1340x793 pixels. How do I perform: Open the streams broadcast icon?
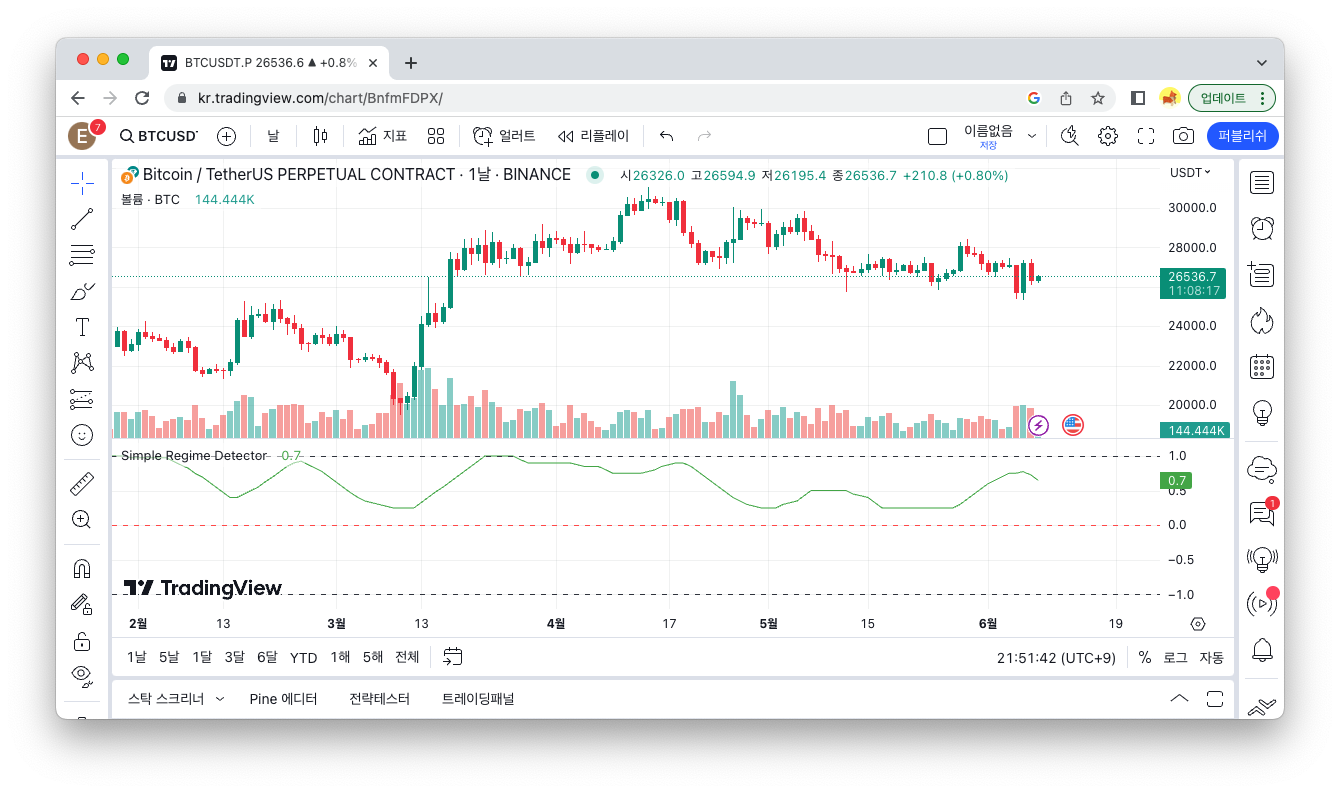[1262, 603]
